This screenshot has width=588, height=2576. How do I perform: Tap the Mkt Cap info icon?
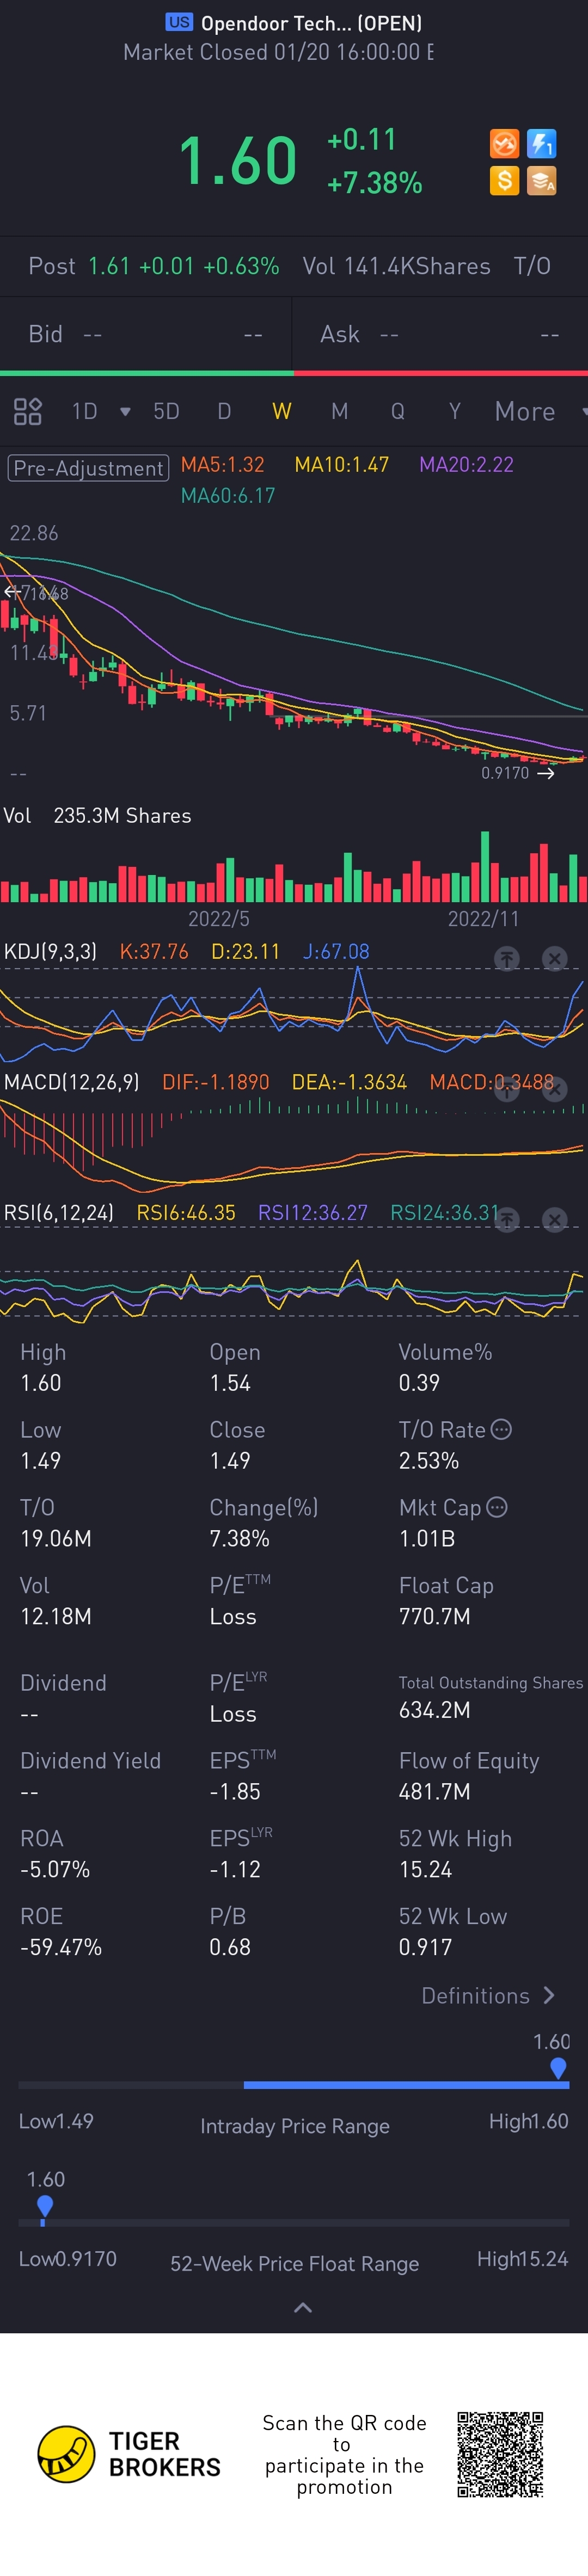click(x=496, y=1506)
